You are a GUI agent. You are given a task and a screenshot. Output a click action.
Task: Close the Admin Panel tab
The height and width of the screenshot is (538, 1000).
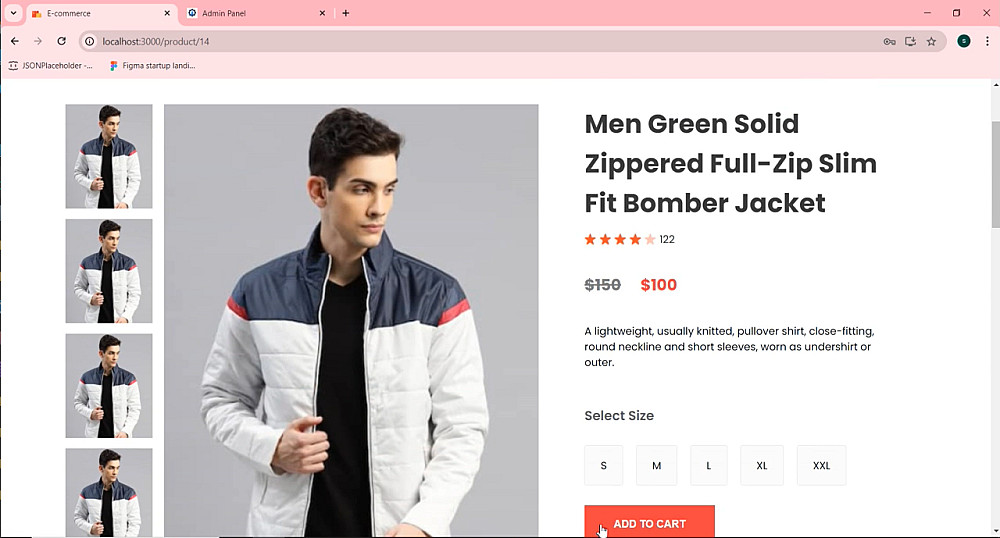322,13
